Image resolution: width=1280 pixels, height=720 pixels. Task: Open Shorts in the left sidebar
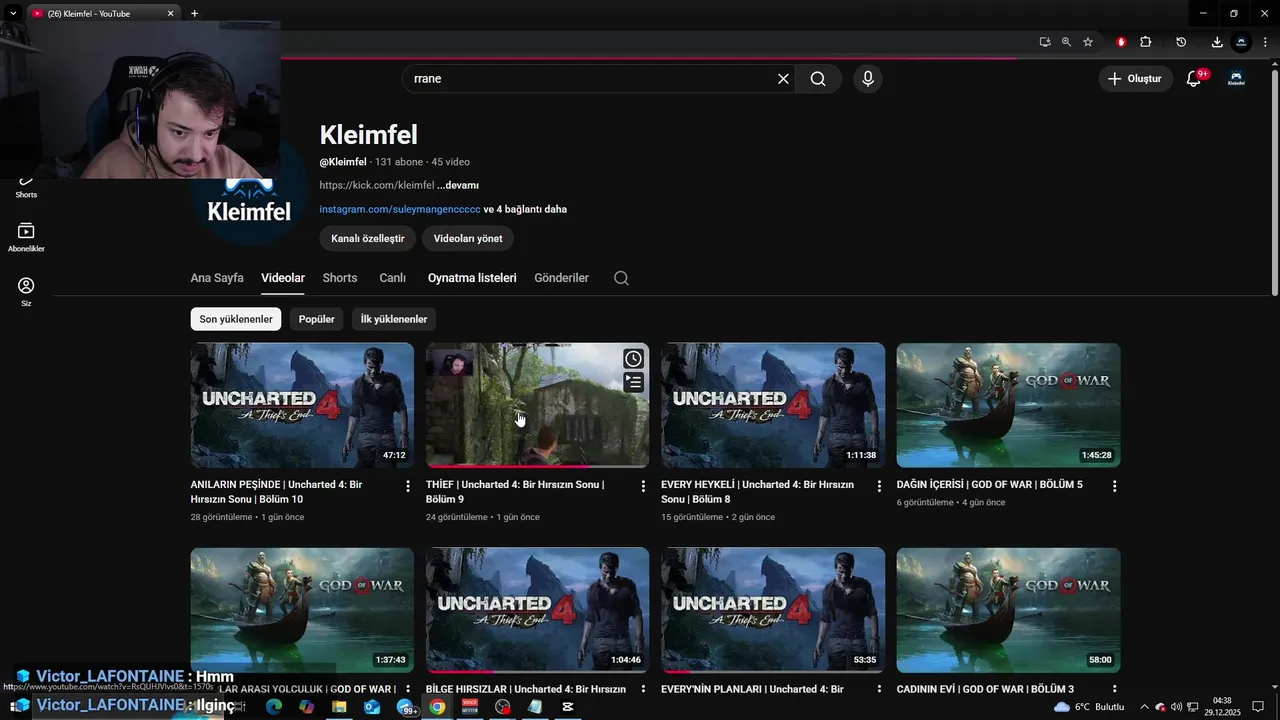click(x=26, y=186)
